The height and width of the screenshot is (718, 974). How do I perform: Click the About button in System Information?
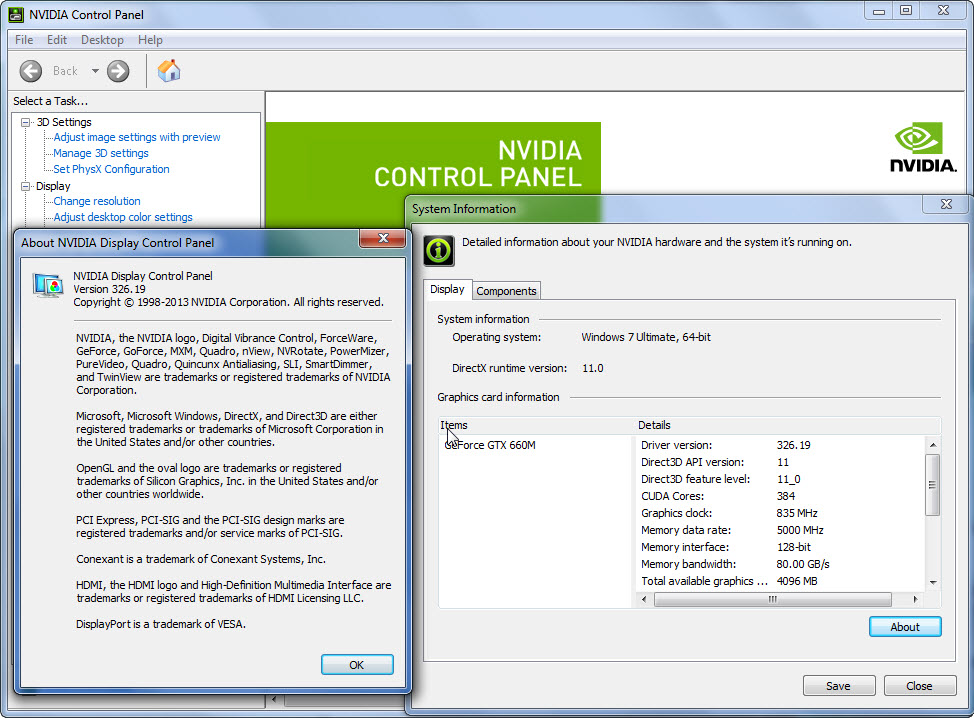pyautogui.click(x=904, y=627)
